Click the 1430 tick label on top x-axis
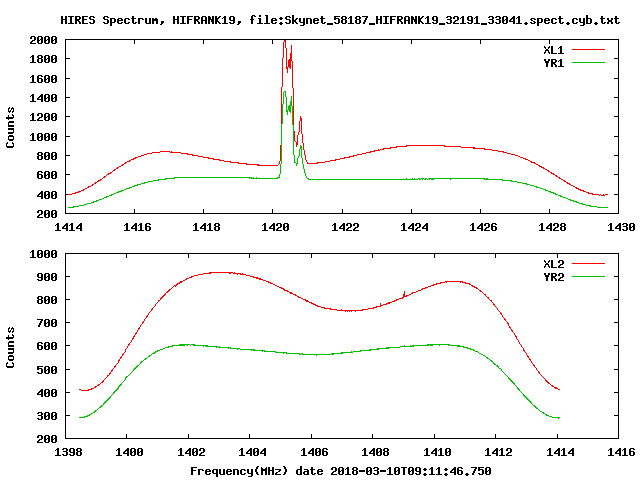The width and height of the screenshot is (640, 480). tap(621, 227)
